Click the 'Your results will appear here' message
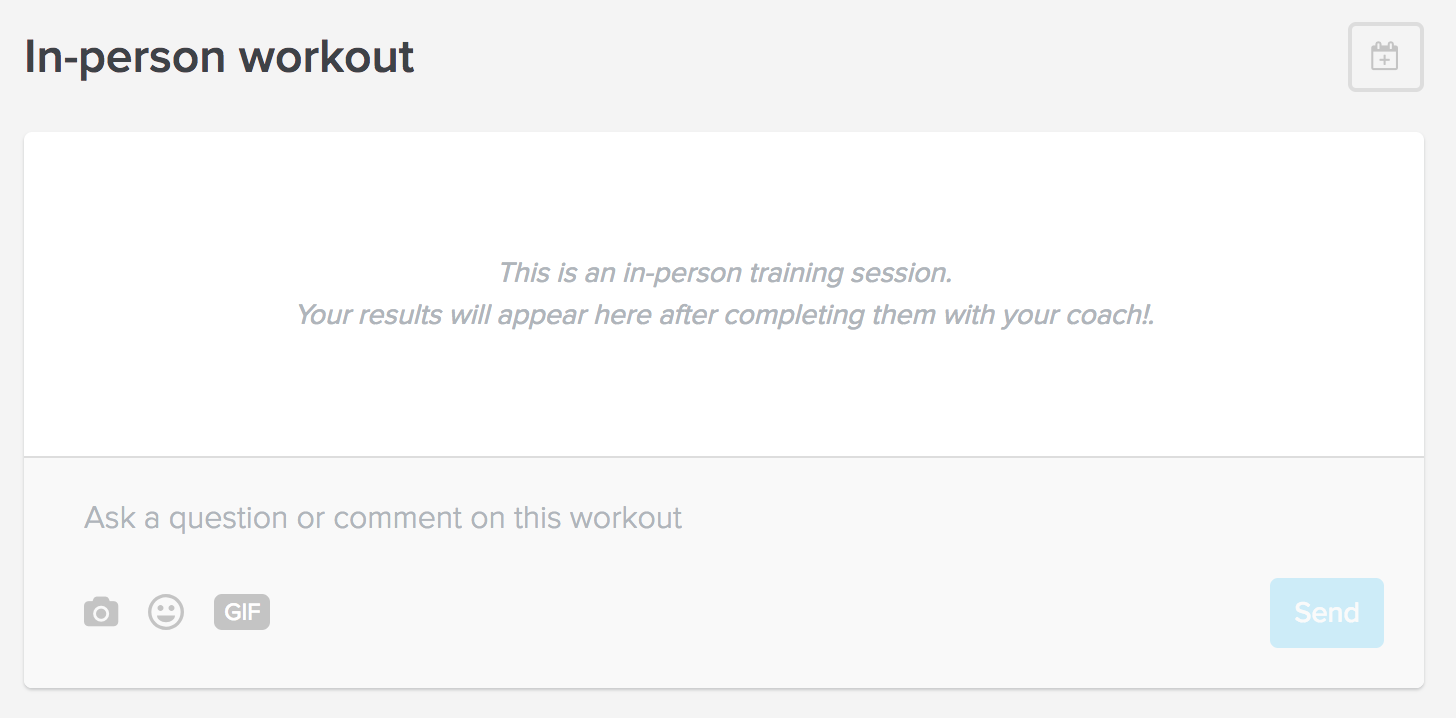This screenshot has width=1456, height=718. 725,315
